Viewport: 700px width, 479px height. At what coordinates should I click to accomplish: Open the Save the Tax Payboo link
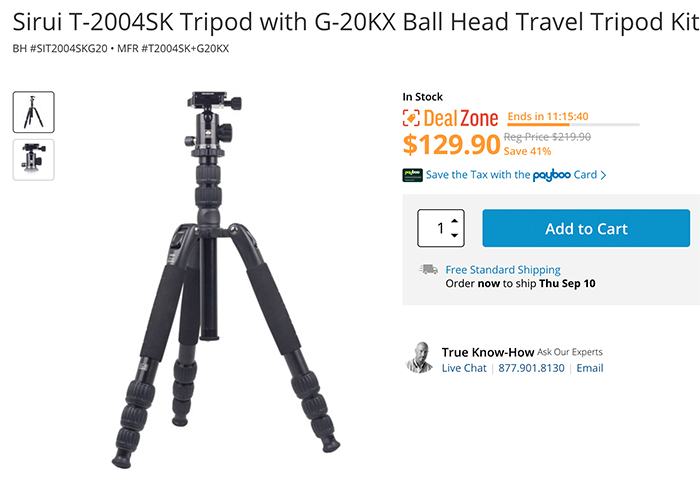(511, 175)
